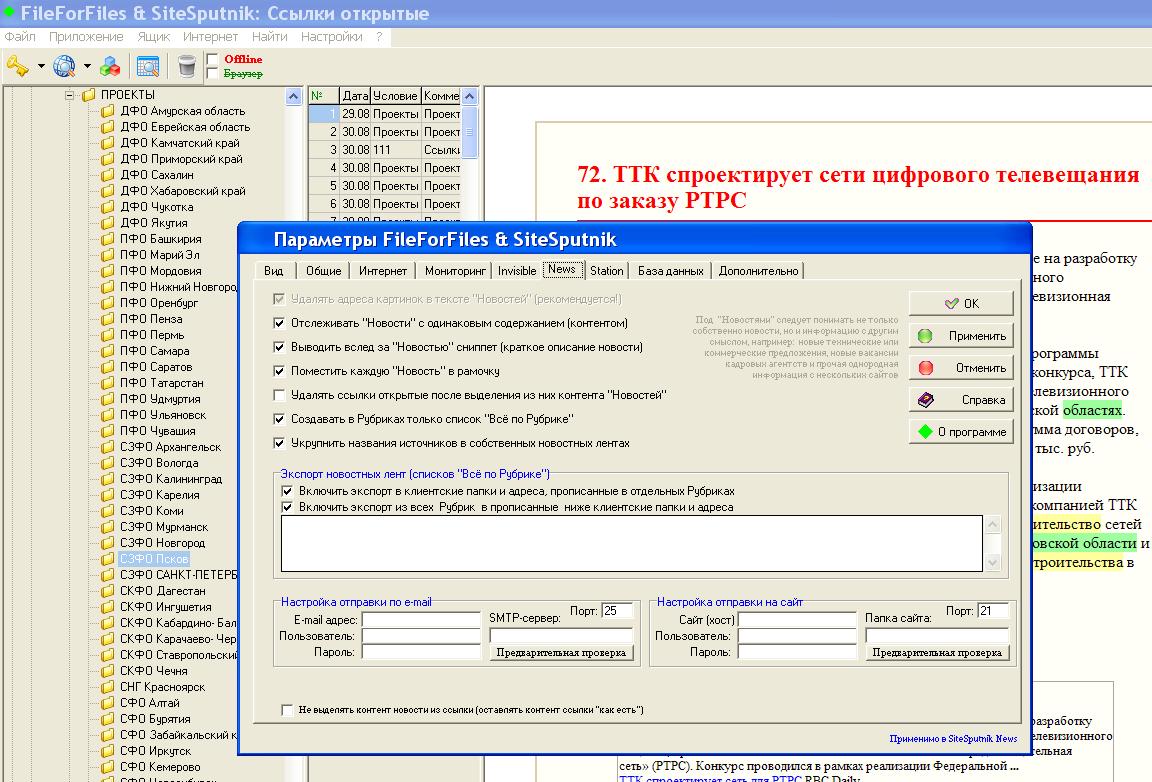Click the SMTP Порт field showing 25
Screen dimensions: 1152x782
[x=619, y=610]
